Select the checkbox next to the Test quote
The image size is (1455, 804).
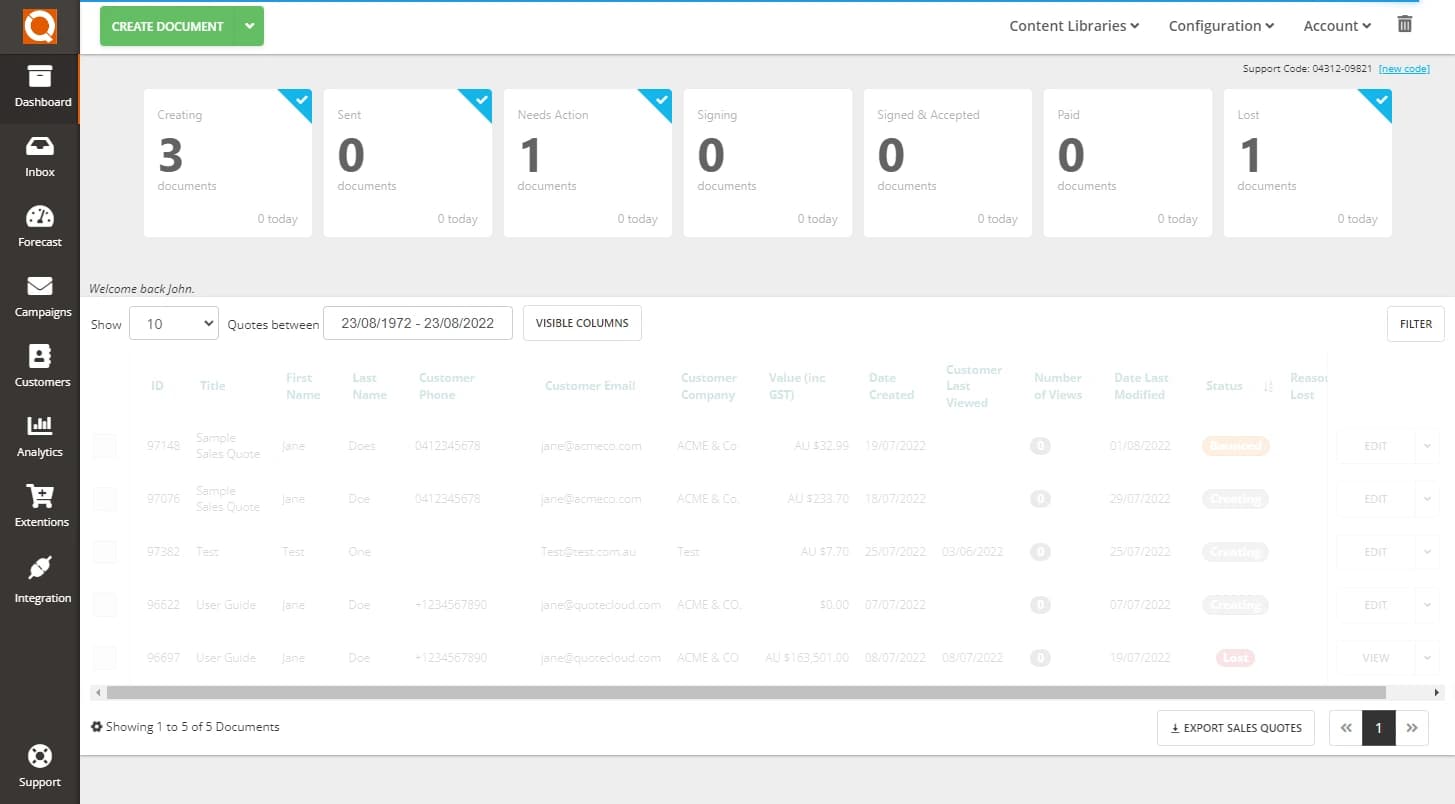[x=105, y=552]
